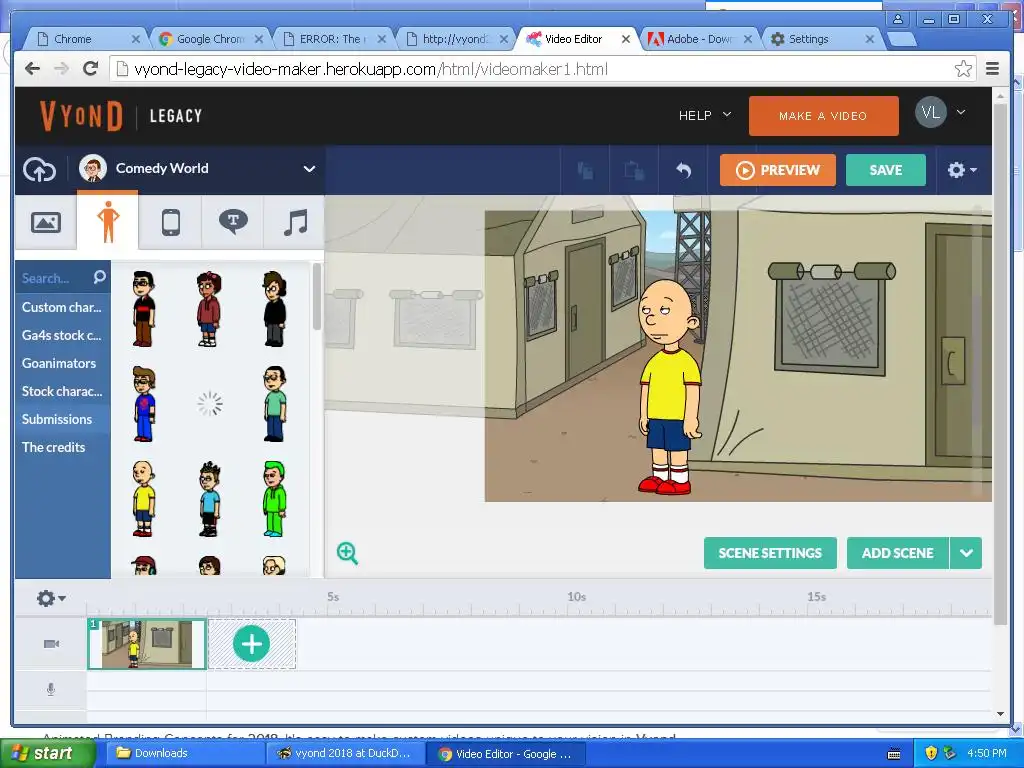Open the Music note tab
This screenshot has height=768, width=1024.
pyautogui.click(x=295, y=223)
